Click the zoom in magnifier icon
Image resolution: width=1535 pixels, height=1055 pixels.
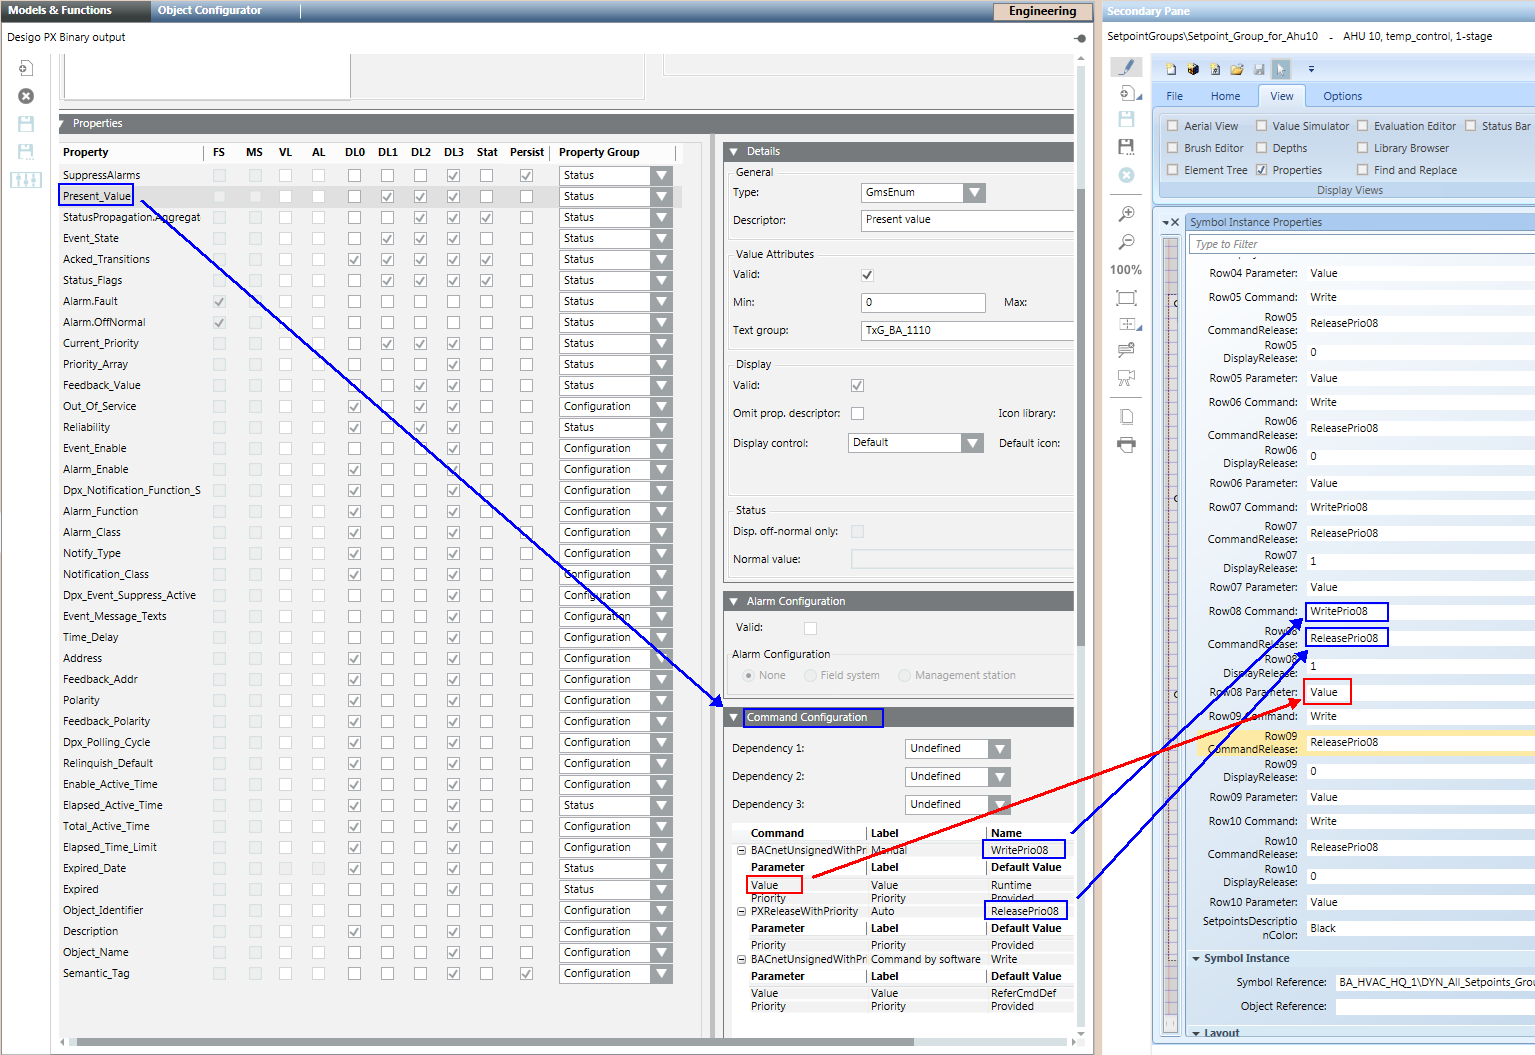[x=1126, y=214]
